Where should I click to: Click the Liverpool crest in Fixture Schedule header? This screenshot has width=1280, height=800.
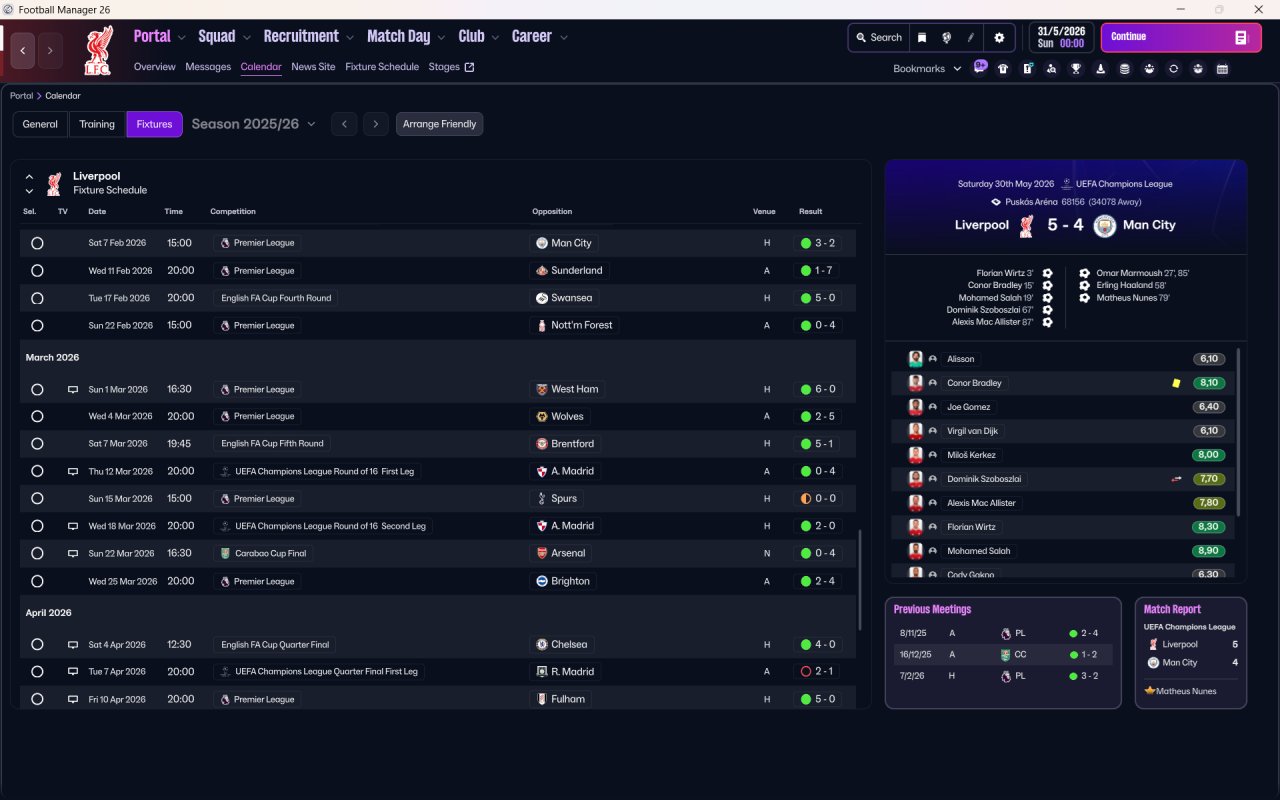coord(54,183)
